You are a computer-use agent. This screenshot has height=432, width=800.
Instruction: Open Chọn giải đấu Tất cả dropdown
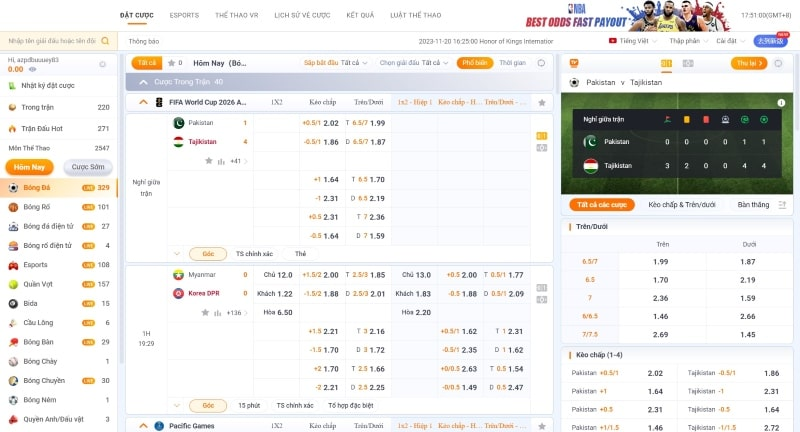[414, 63]
